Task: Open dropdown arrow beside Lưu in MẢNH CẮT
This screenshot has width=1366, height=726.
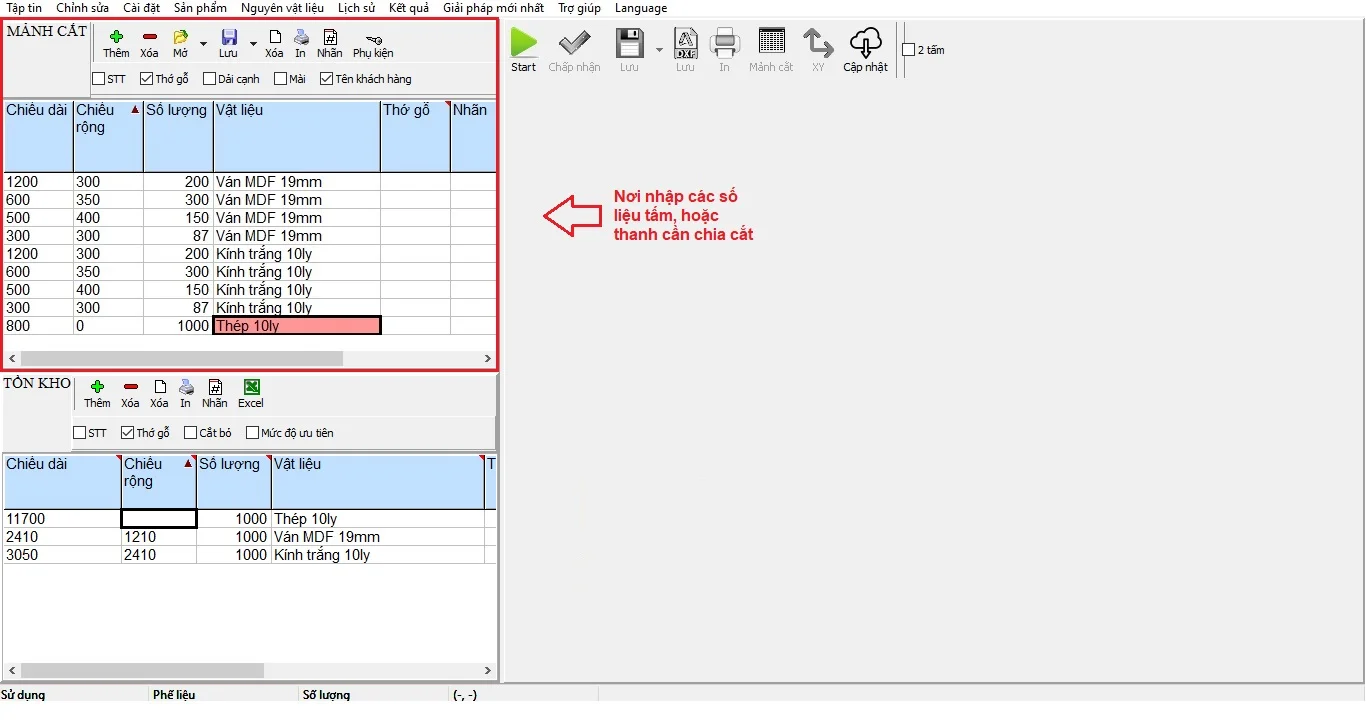Action: [x=253, y=44]
